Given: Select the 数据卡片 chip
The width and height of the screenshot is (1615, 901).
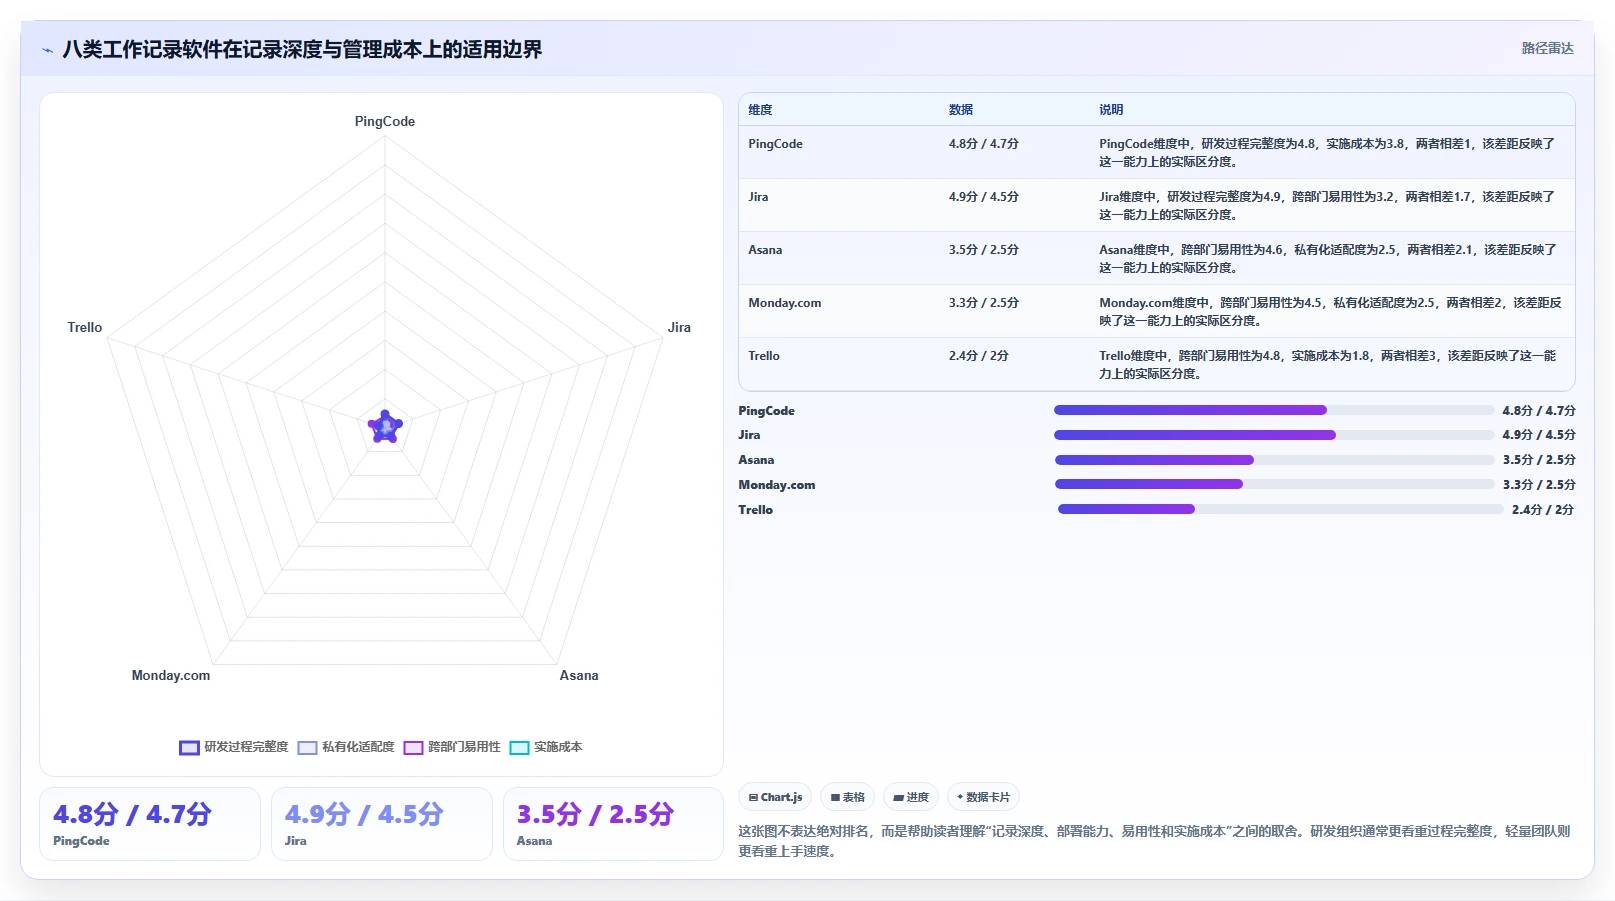Looking at the screenshot, I should (983, 797).
